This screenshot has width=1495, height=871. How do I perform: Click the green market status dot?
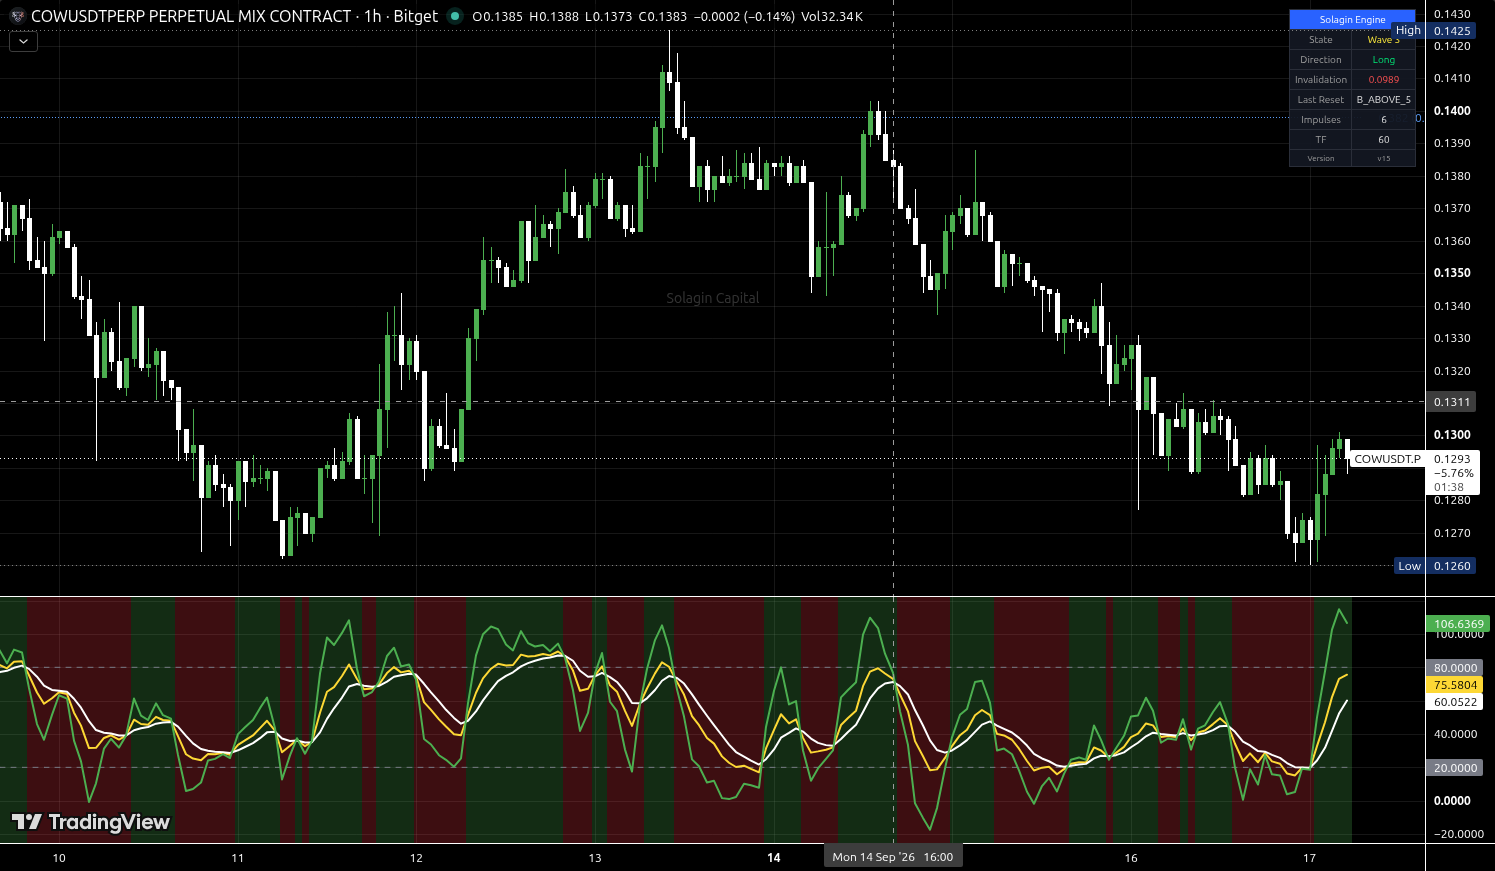(455, 16)
